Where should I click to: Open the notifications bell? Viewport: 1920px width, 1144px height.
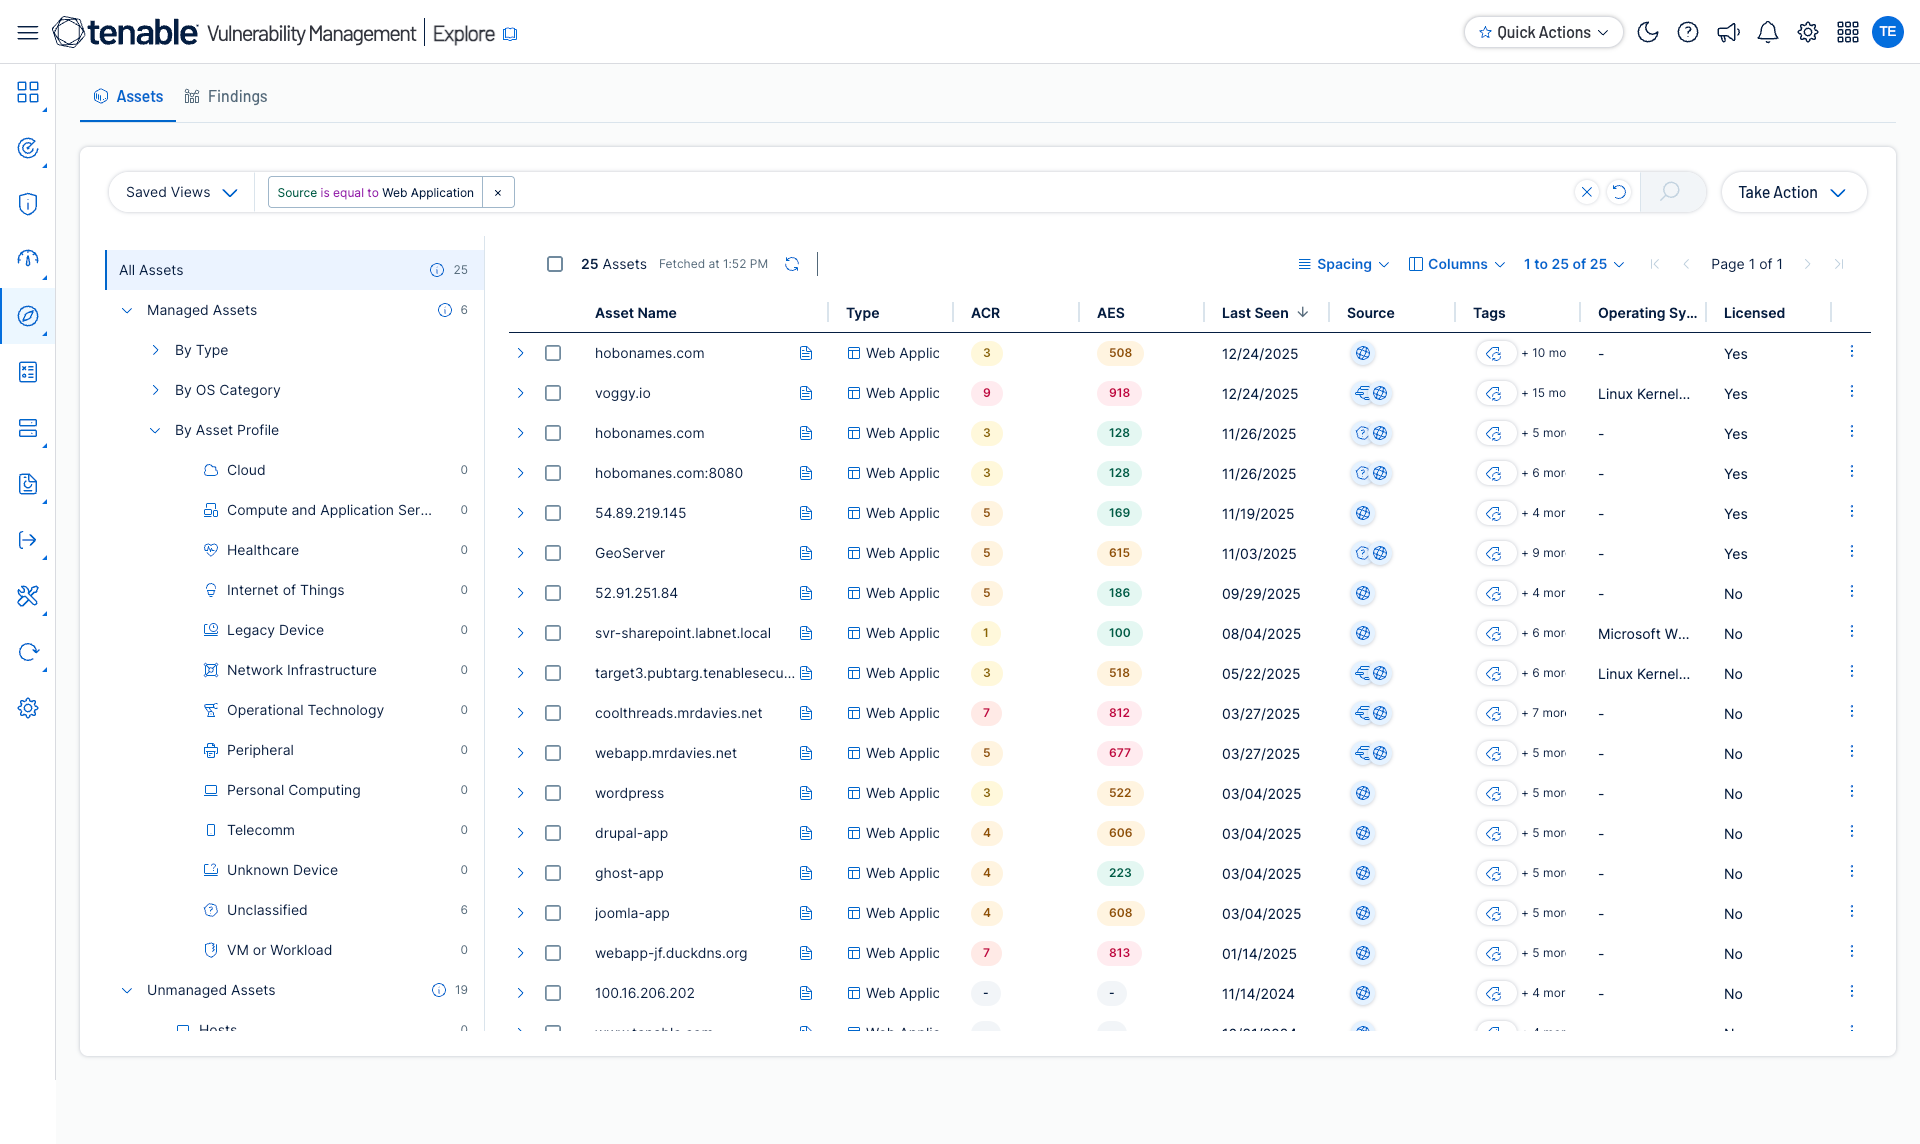[x=1768, y=32]
